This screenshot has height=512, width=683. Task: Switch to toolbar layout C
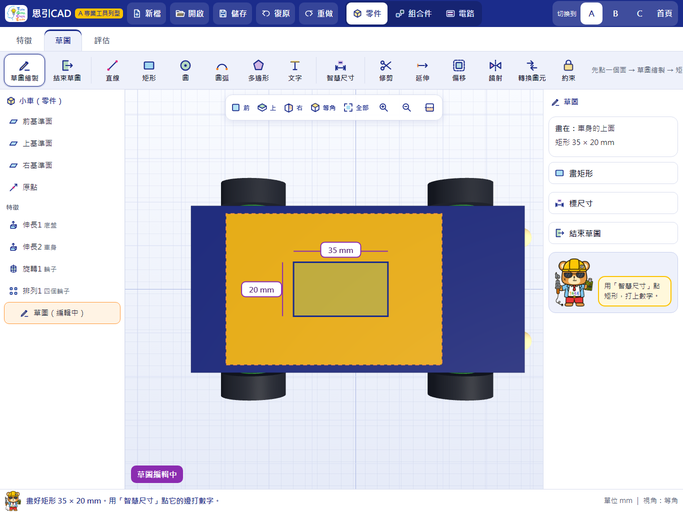pyautogui.click(x=639, y=14)
